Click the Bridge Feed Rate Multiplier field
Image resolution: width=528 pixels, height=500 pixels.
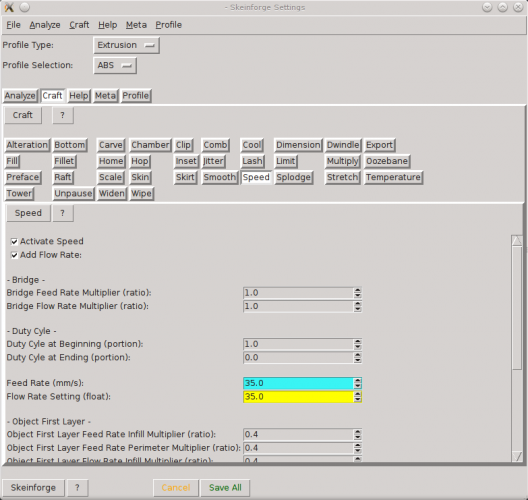pyautogui.click(x=302, y=293)
